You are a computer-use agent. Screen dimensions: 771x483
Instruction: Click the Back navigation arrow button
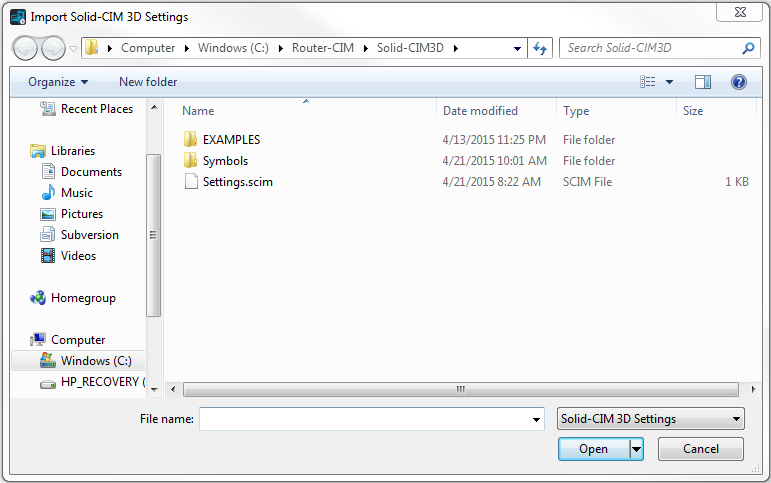click(x=25, y=48)
